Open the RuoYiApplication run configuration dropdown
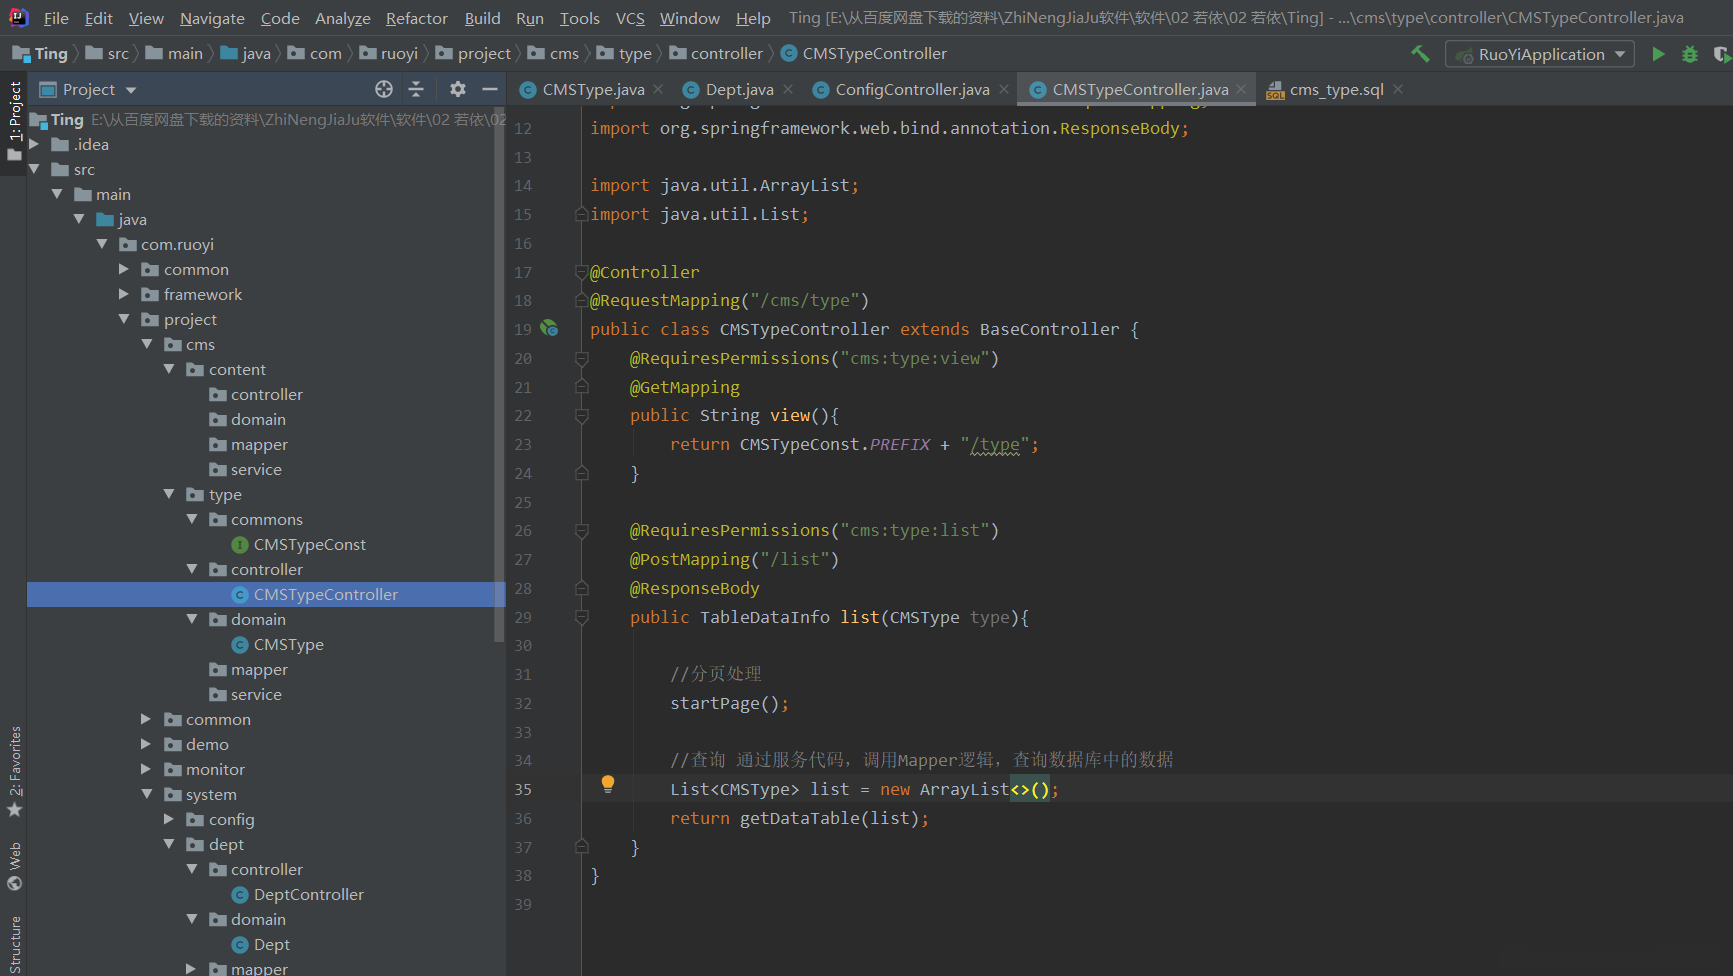Viewport: 1733px width, 976px height. click(1540, 54)
